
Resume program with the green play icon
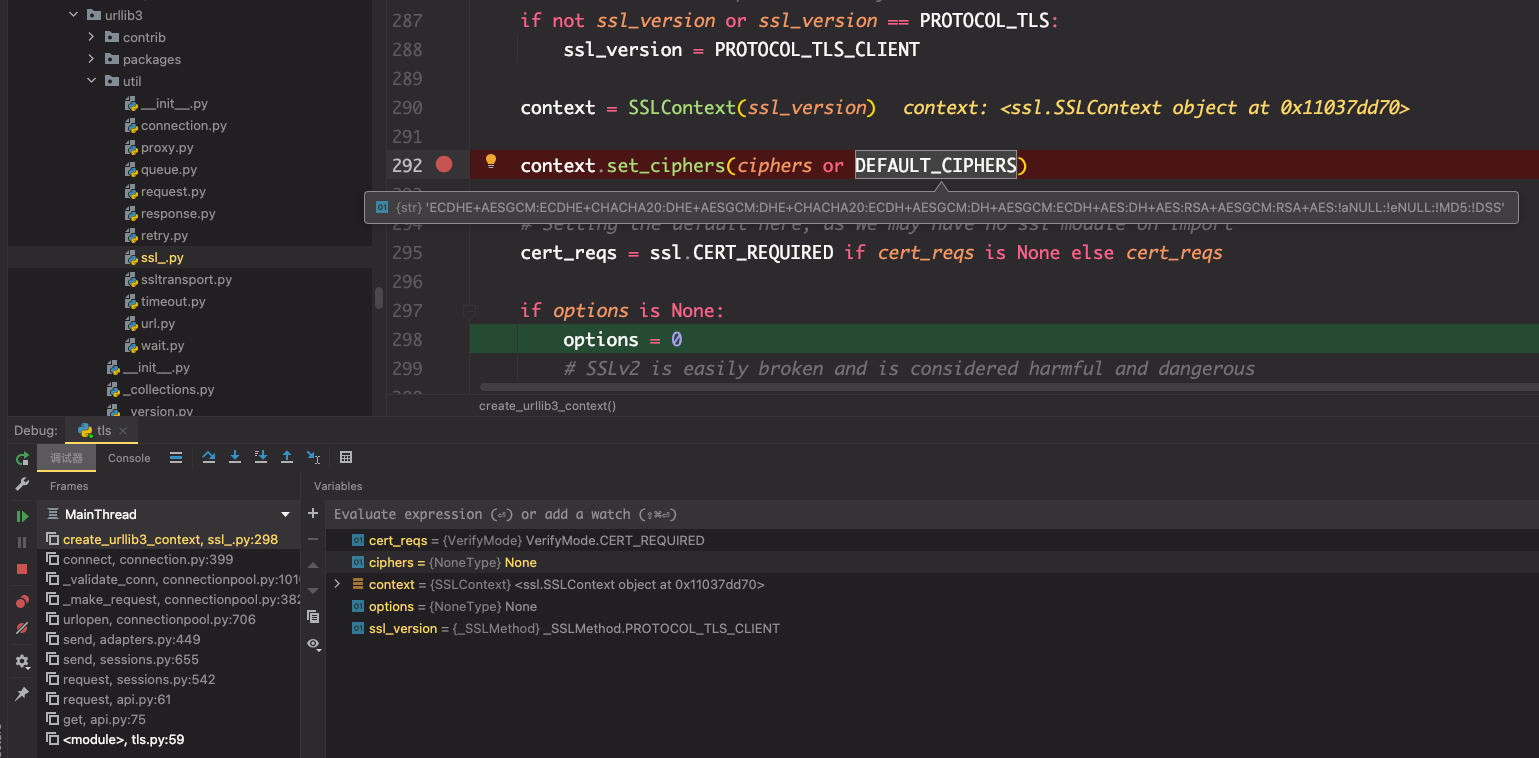tap(22, 516)
